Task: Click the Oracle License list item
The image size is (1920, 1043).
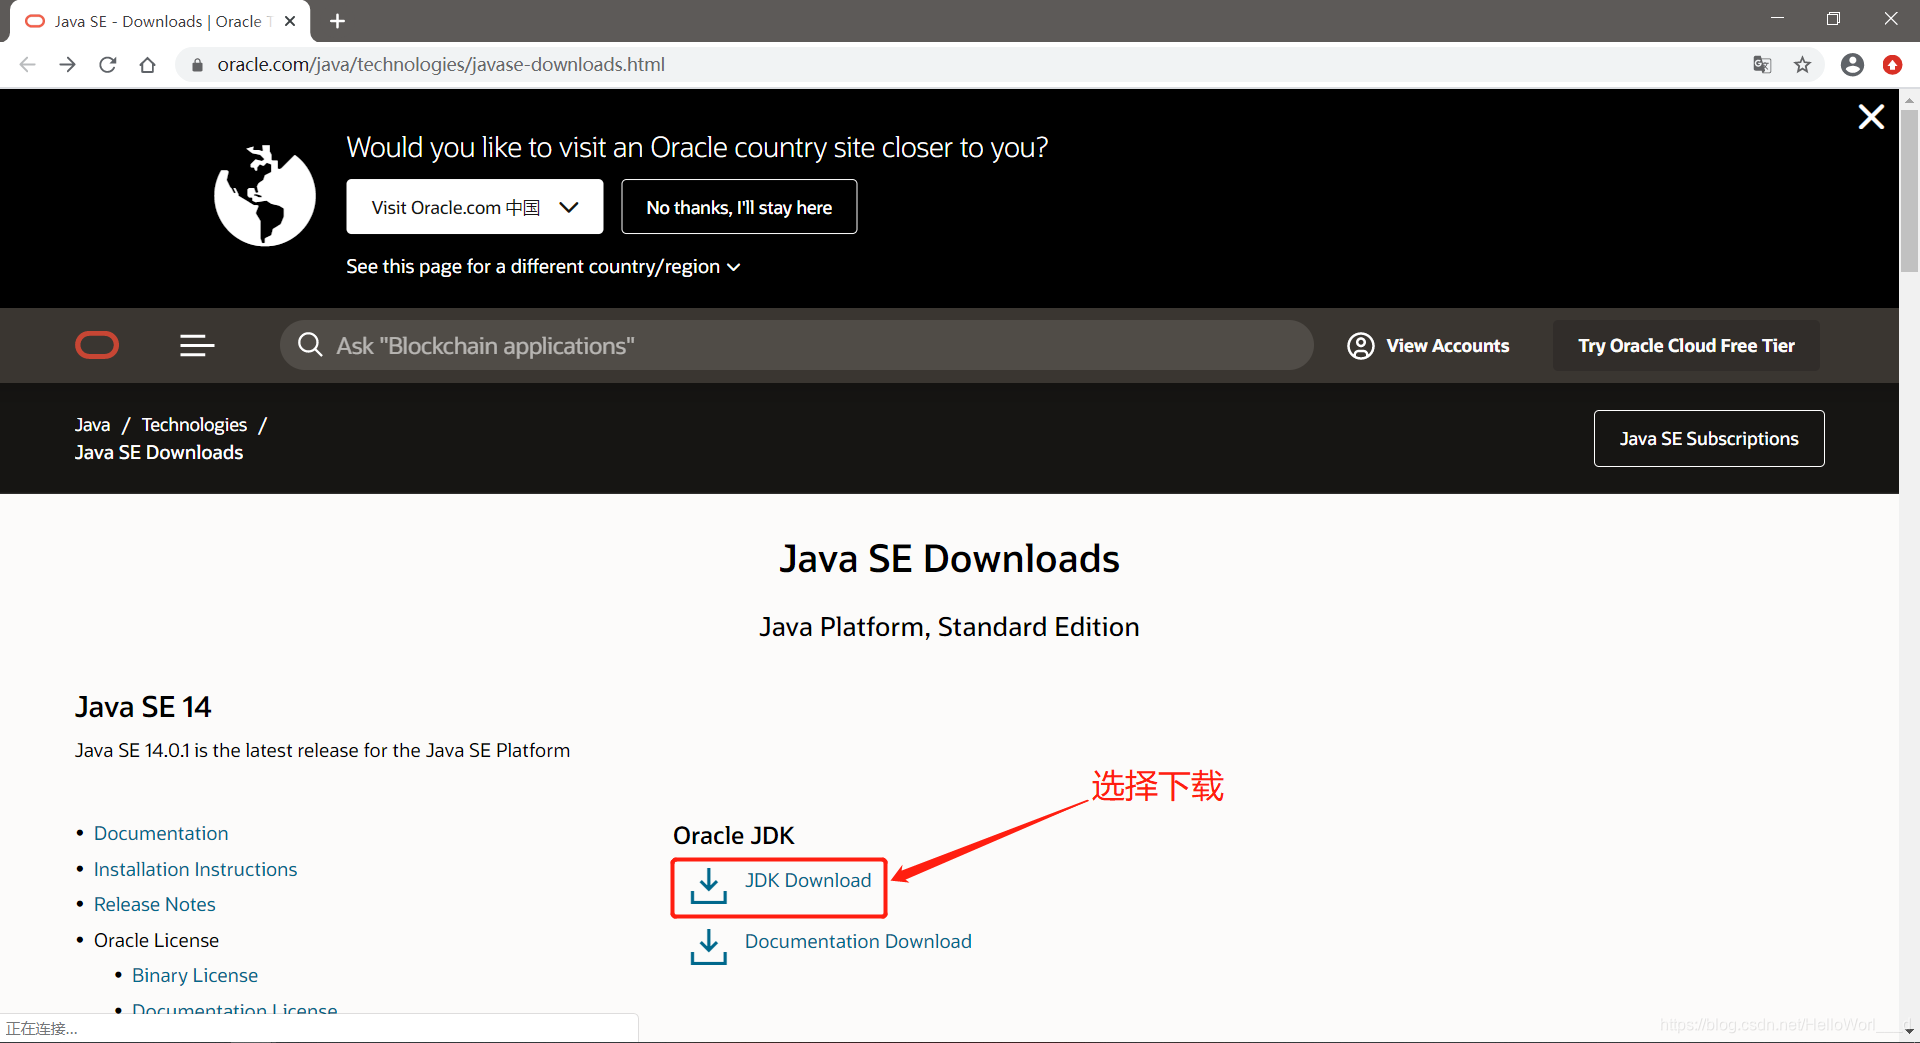Action: pos(156,940)
